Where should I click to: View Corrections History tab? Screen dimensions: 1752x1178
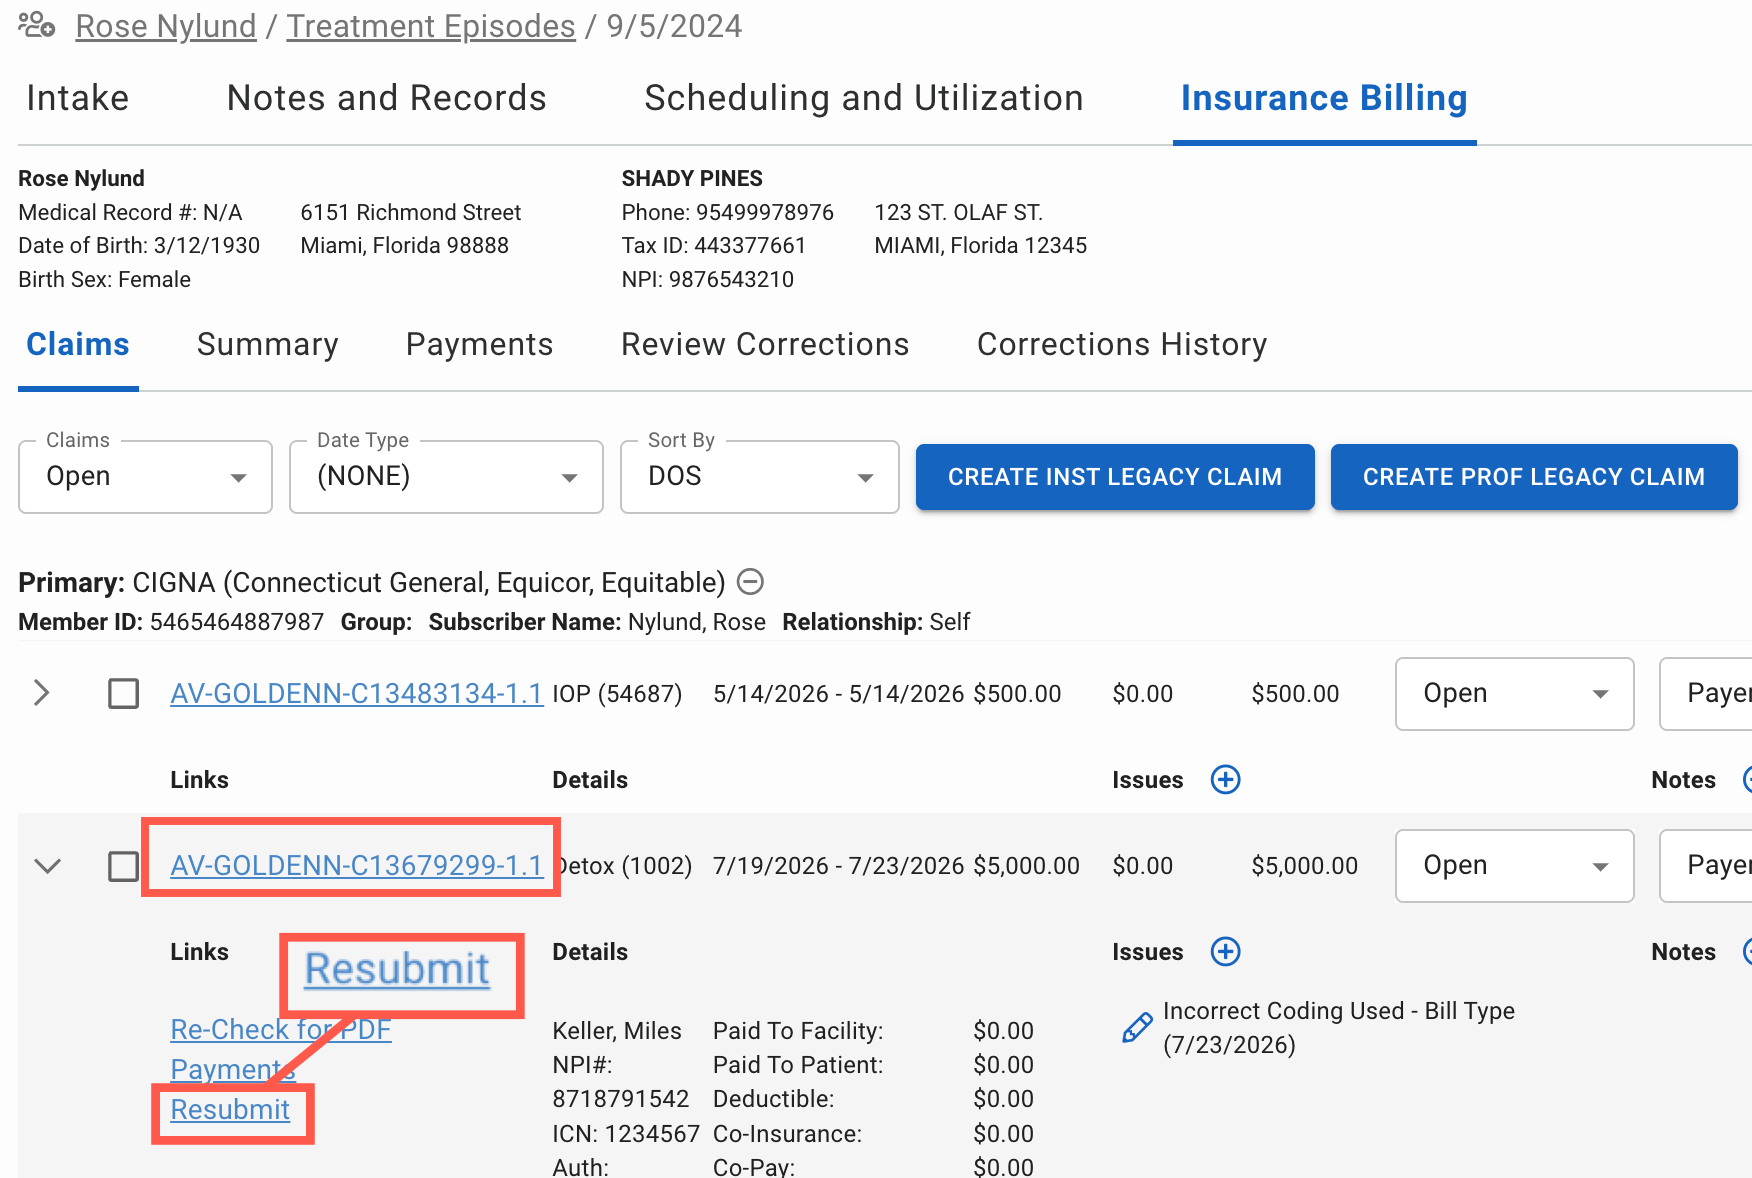coord(1122,344)
